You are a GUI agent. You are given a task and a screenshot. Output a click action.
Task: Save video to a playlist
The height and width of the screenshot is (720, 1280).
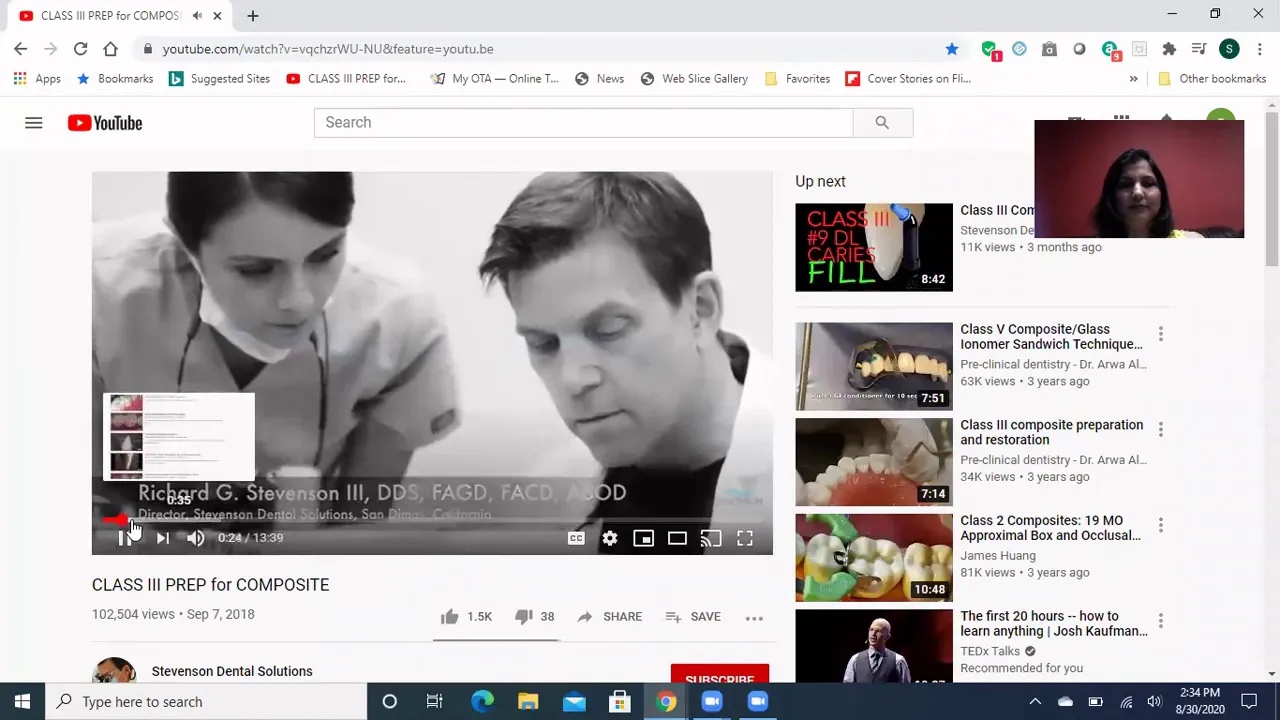pyautogui.click(x=692, y=617)
